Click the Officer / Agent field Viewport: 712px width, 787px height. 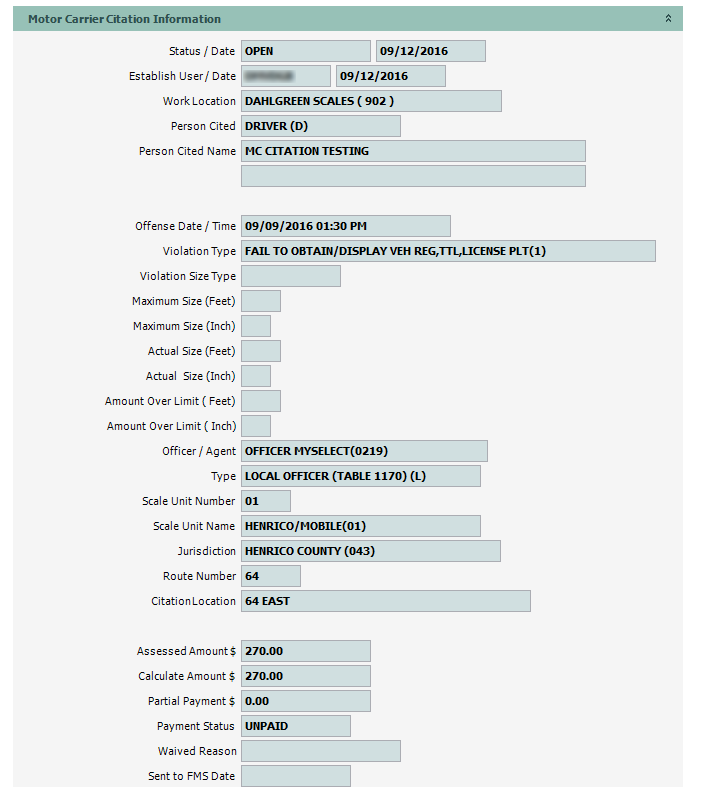(364, 451)
